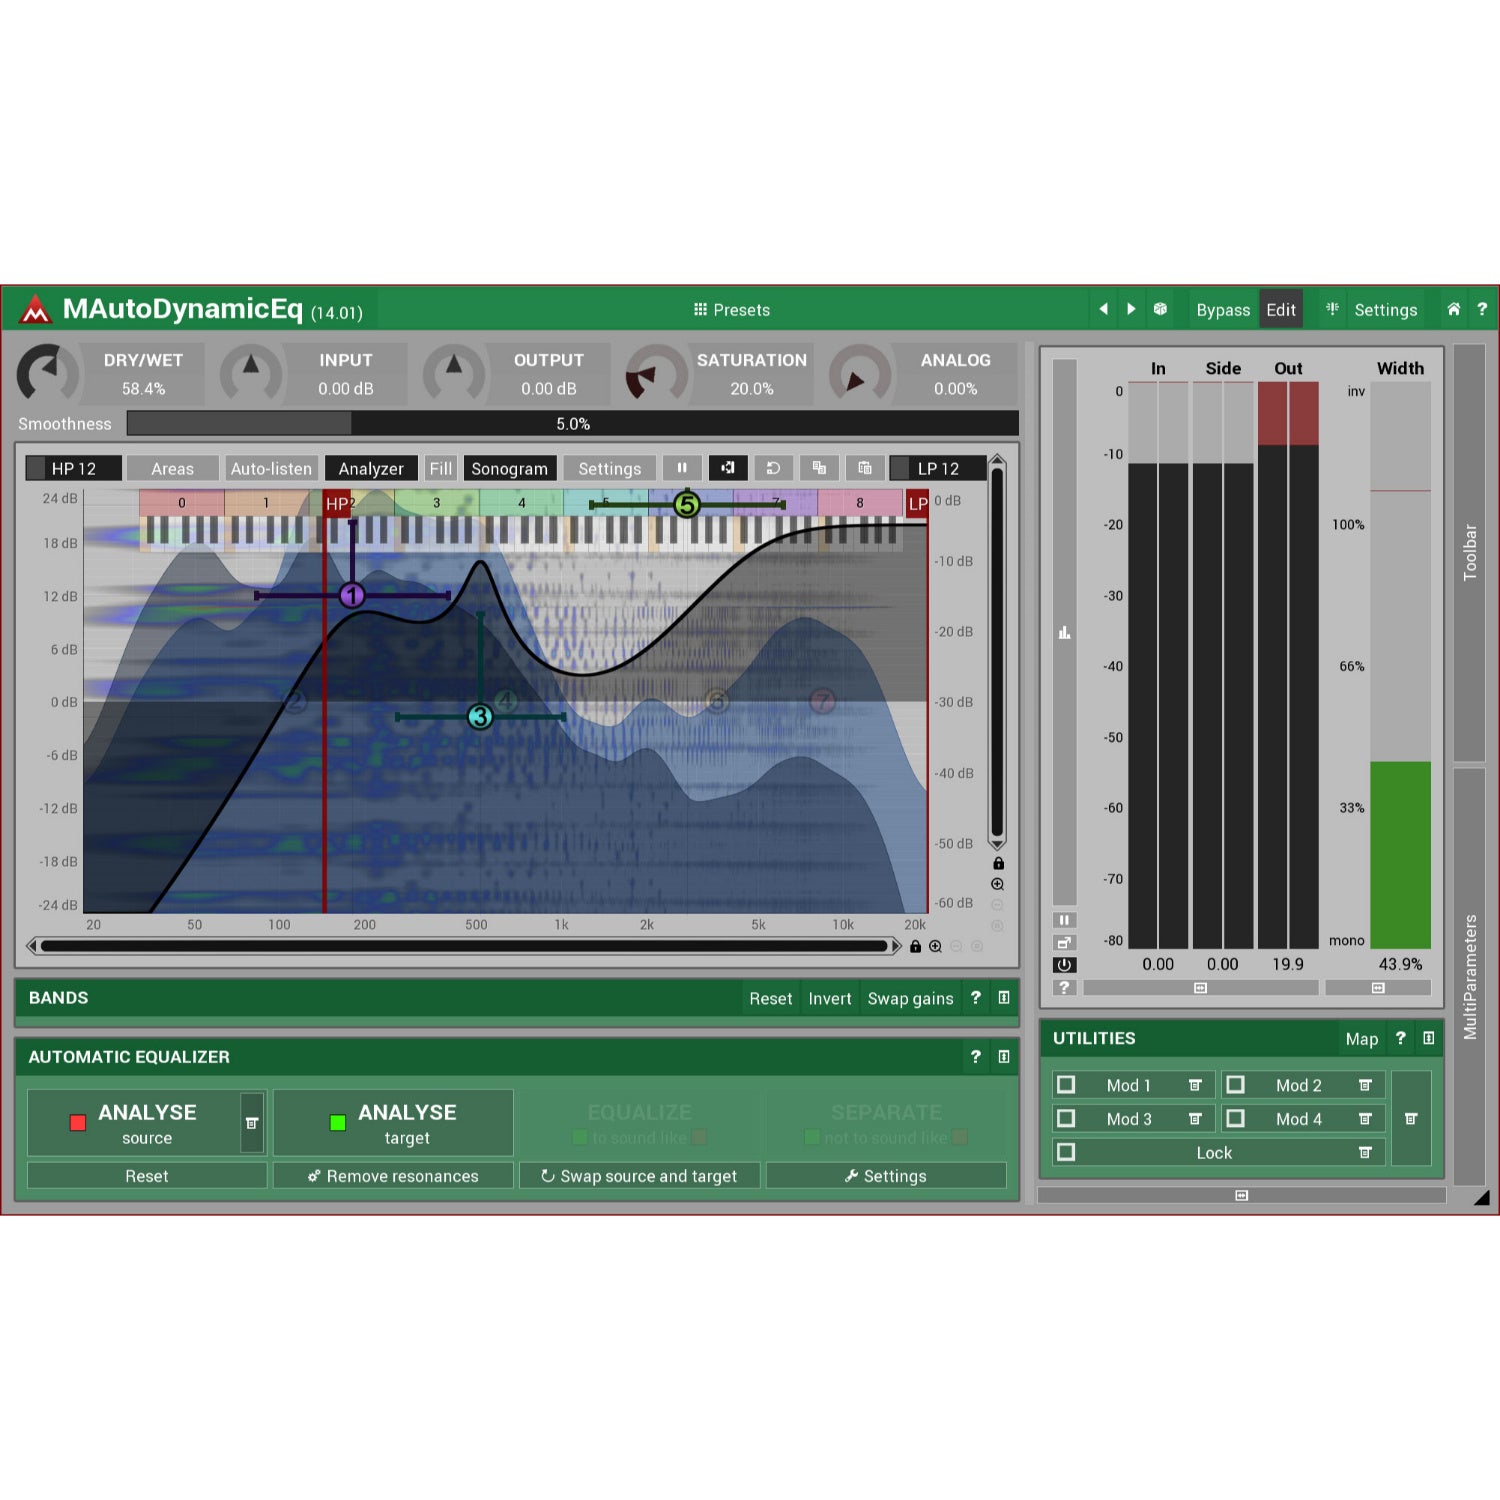The image size is (1500, 1500).
Task: Toggle the Analyzer view
Action: click(371, 468)
